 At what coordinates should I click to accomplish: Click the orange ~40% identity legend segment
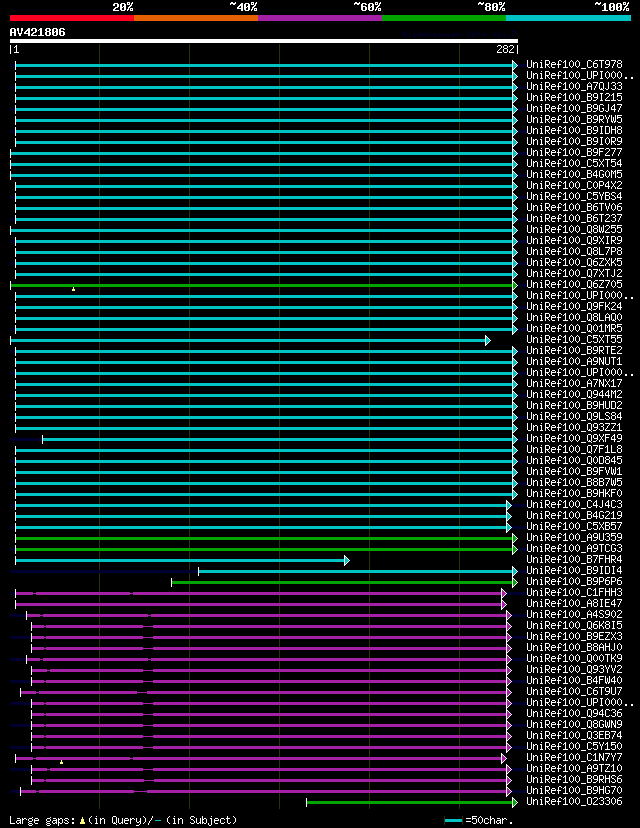point(196,18)
